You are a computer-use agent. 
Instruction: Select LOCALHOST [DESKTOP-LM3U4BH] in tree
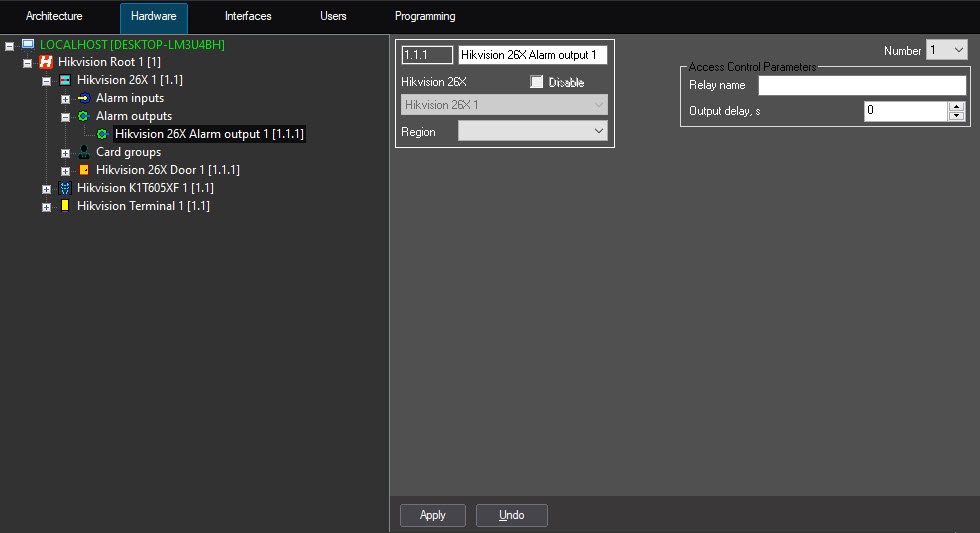coord(132,44)
